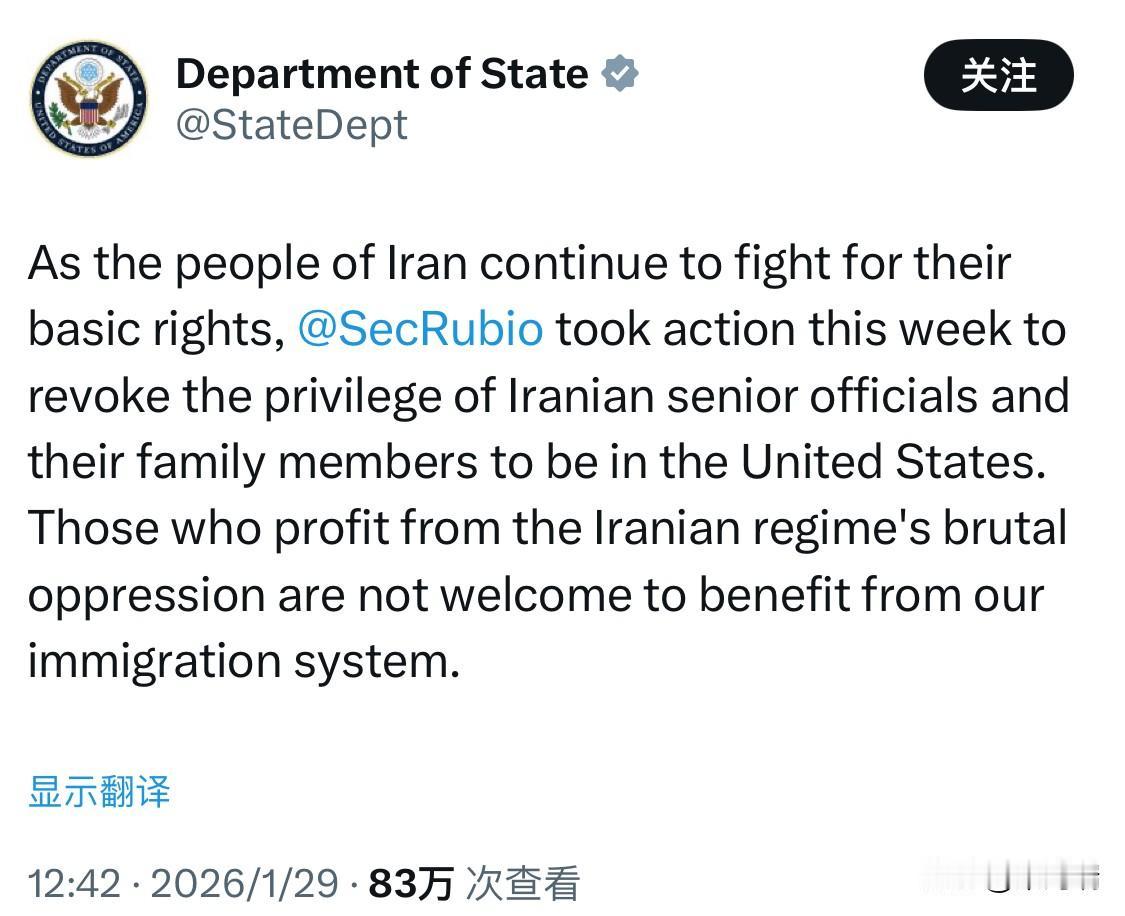Viewport: 1125px width, 916px height.
Task: Click the faded watermark logo
Action: pos(1040,877)
